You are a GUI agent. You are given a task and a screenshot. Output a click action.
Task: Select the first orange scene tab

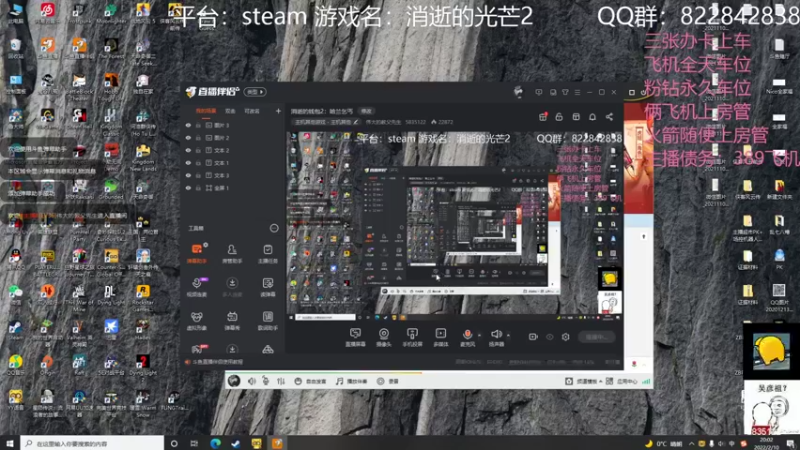coord(206,111)
